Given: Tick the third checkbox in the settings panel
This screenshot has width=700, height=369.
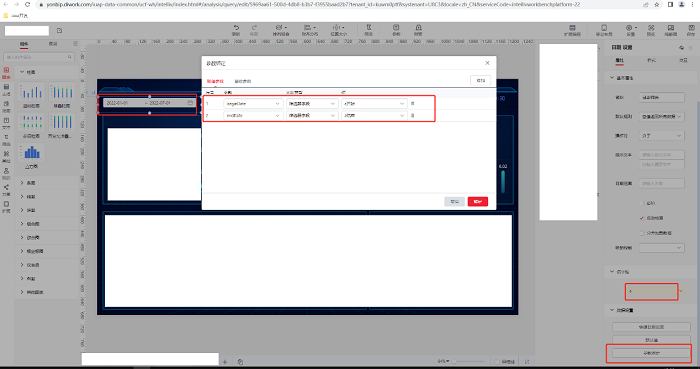Looking at the screenshot, I should point(642,233).
